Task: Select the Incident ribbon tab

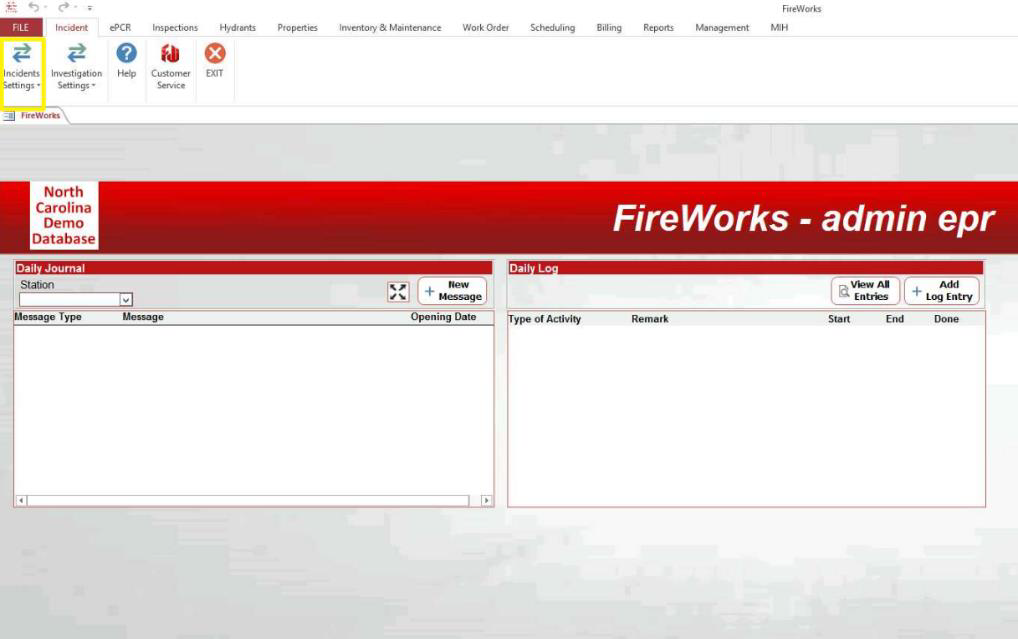Action: 71,27
